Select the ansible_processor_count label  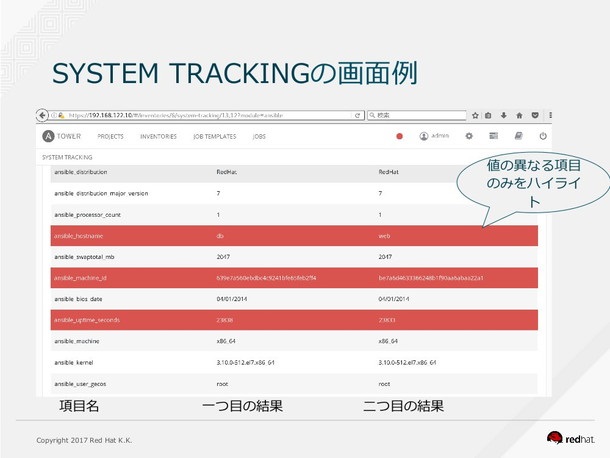click(88, 215)
